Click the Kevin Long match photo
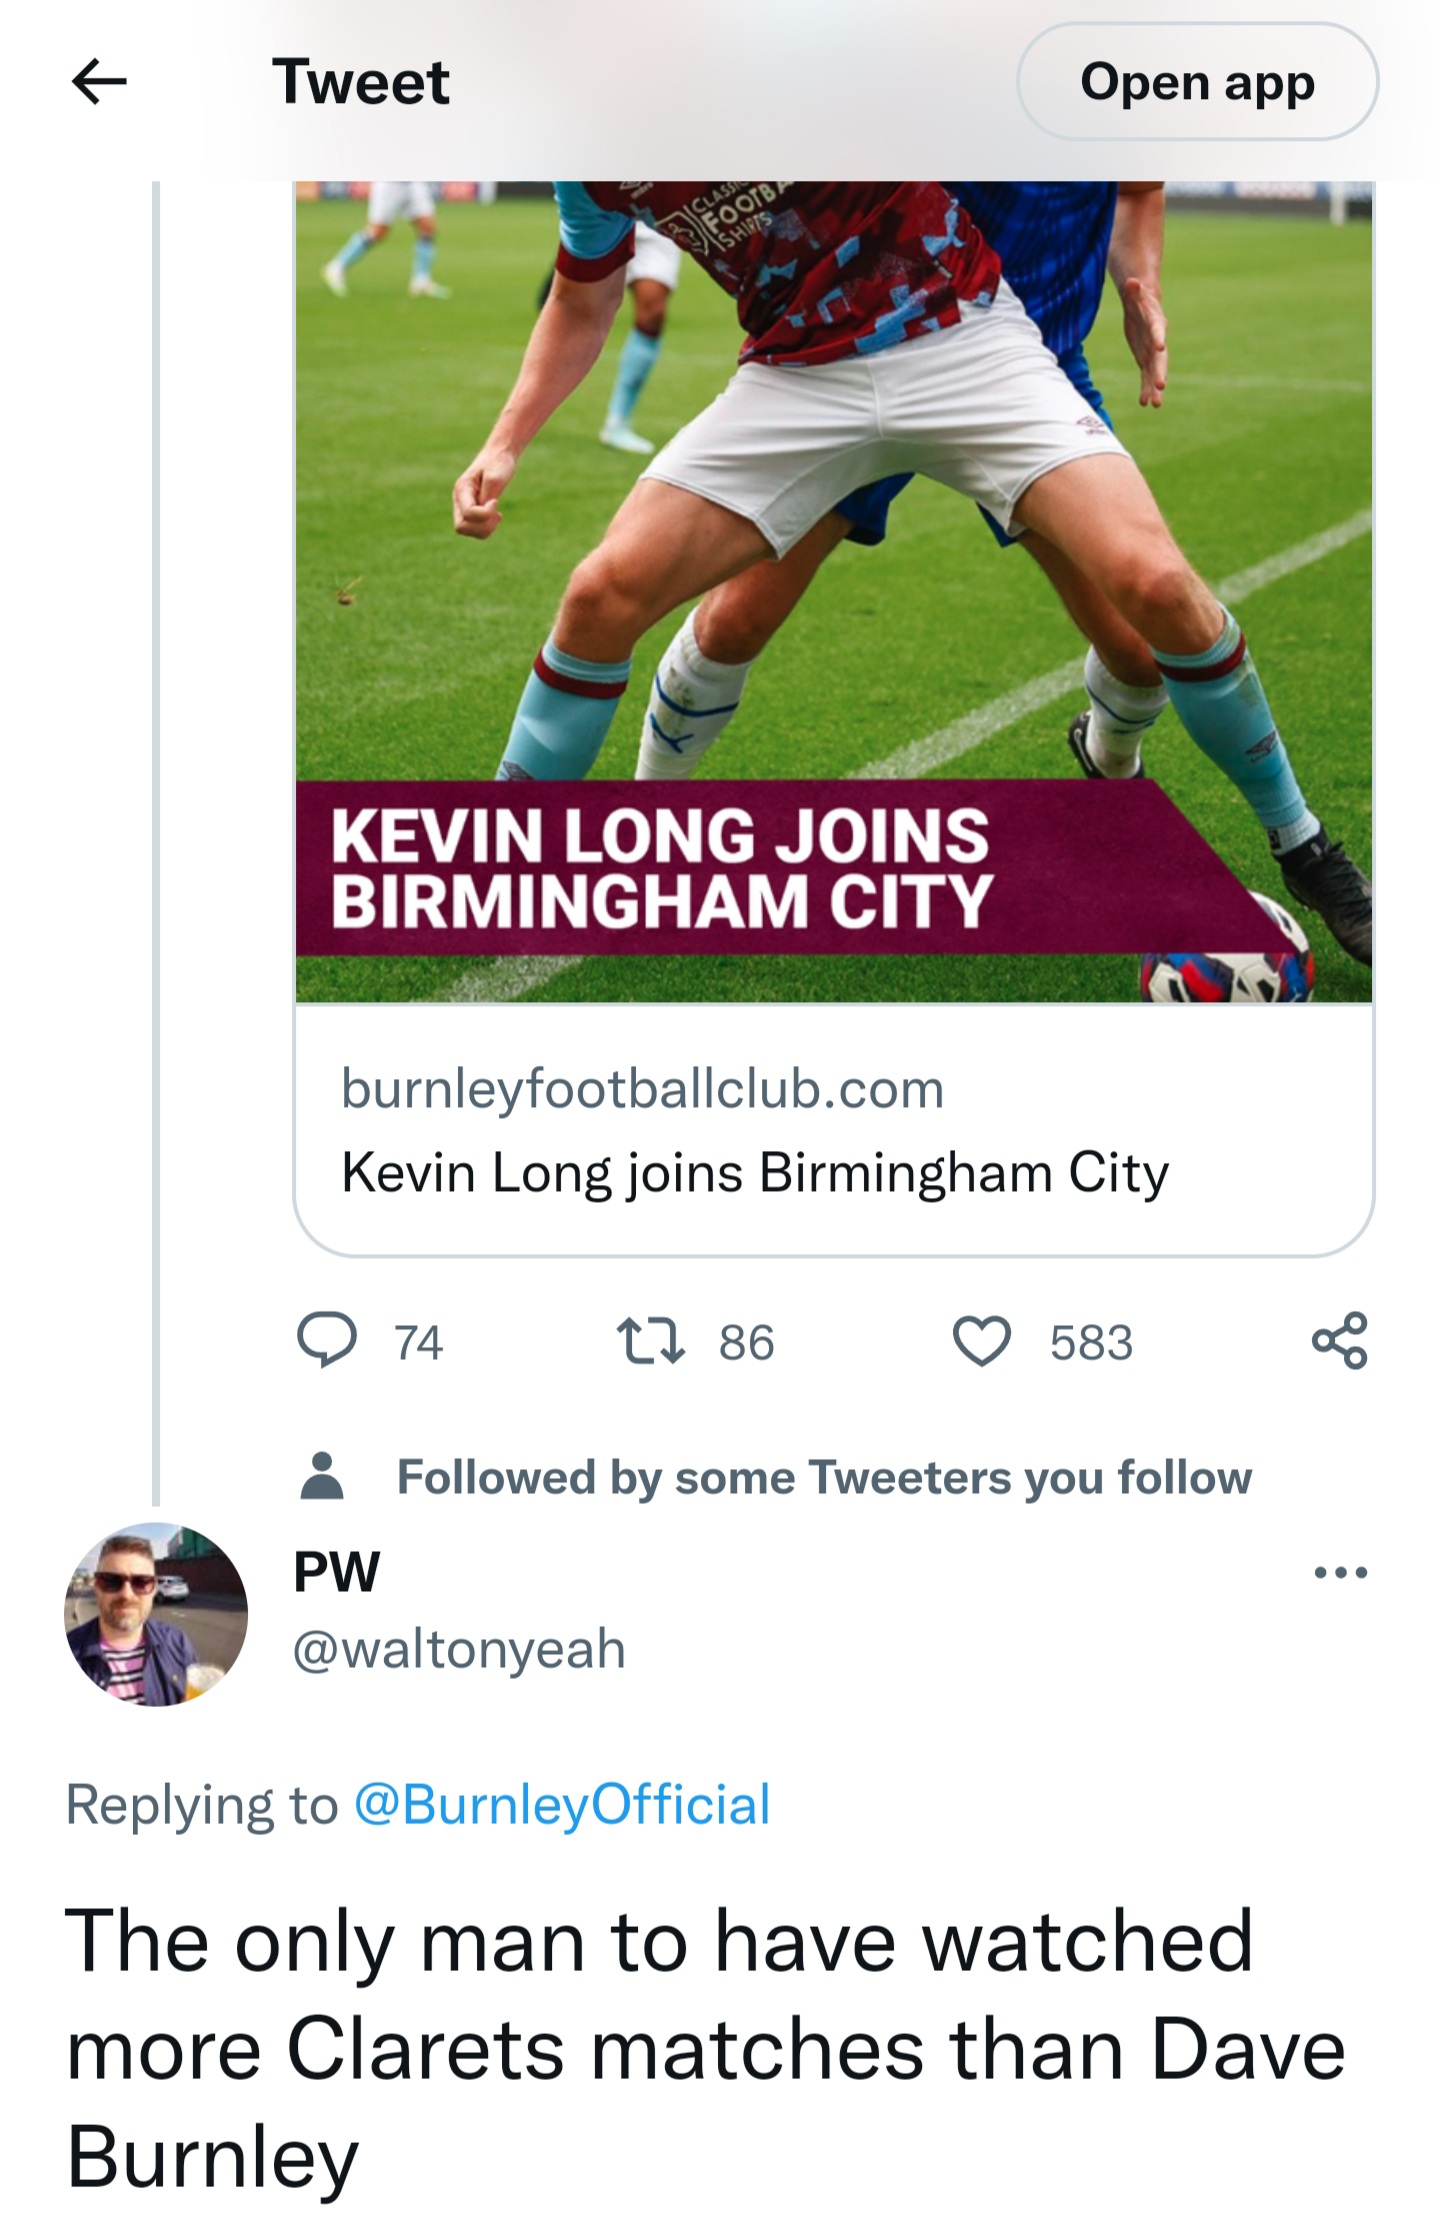 [834, 591]
